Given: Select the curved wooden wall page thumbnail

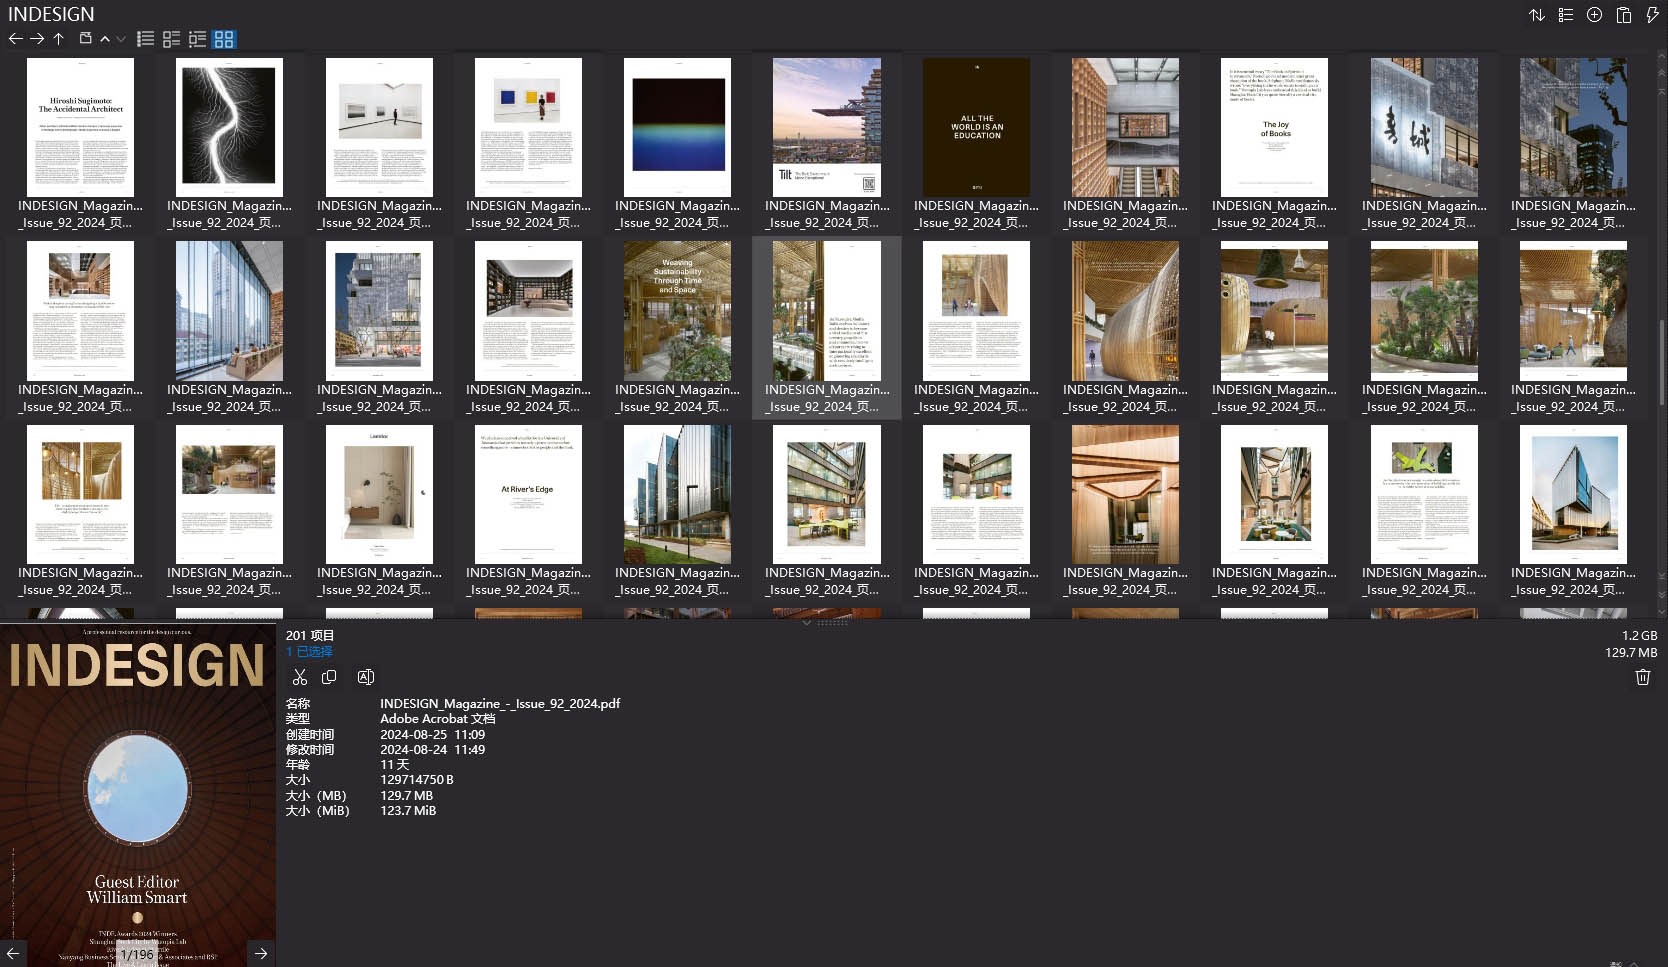Looking at the screenshot, I should [x=1125, y=311].
